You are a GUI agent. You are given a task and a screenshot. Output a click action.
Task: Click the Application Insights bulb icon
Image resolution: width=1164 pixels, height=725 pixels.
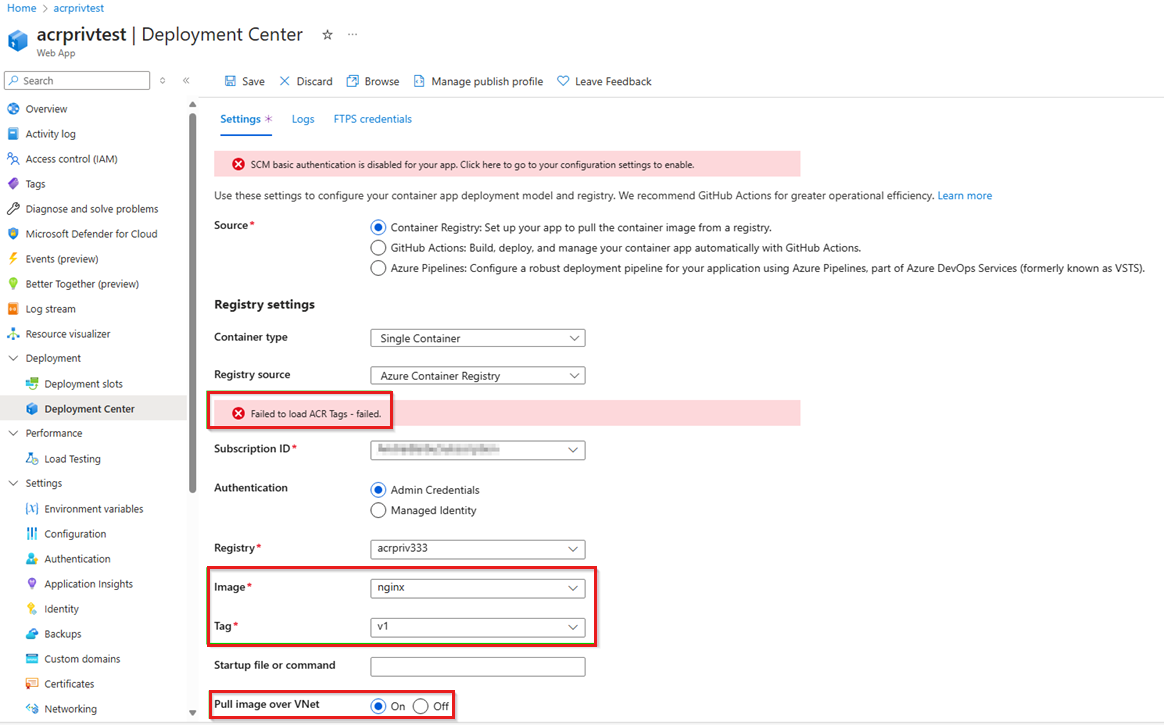pos(32,584)
